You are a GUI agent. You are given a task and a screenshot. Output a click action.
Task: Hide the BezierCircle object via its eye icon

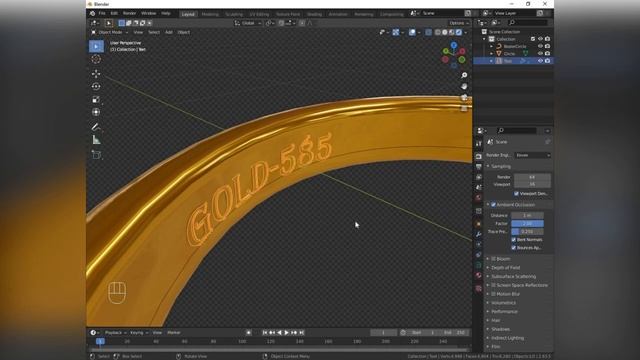(x=540, y=46)
